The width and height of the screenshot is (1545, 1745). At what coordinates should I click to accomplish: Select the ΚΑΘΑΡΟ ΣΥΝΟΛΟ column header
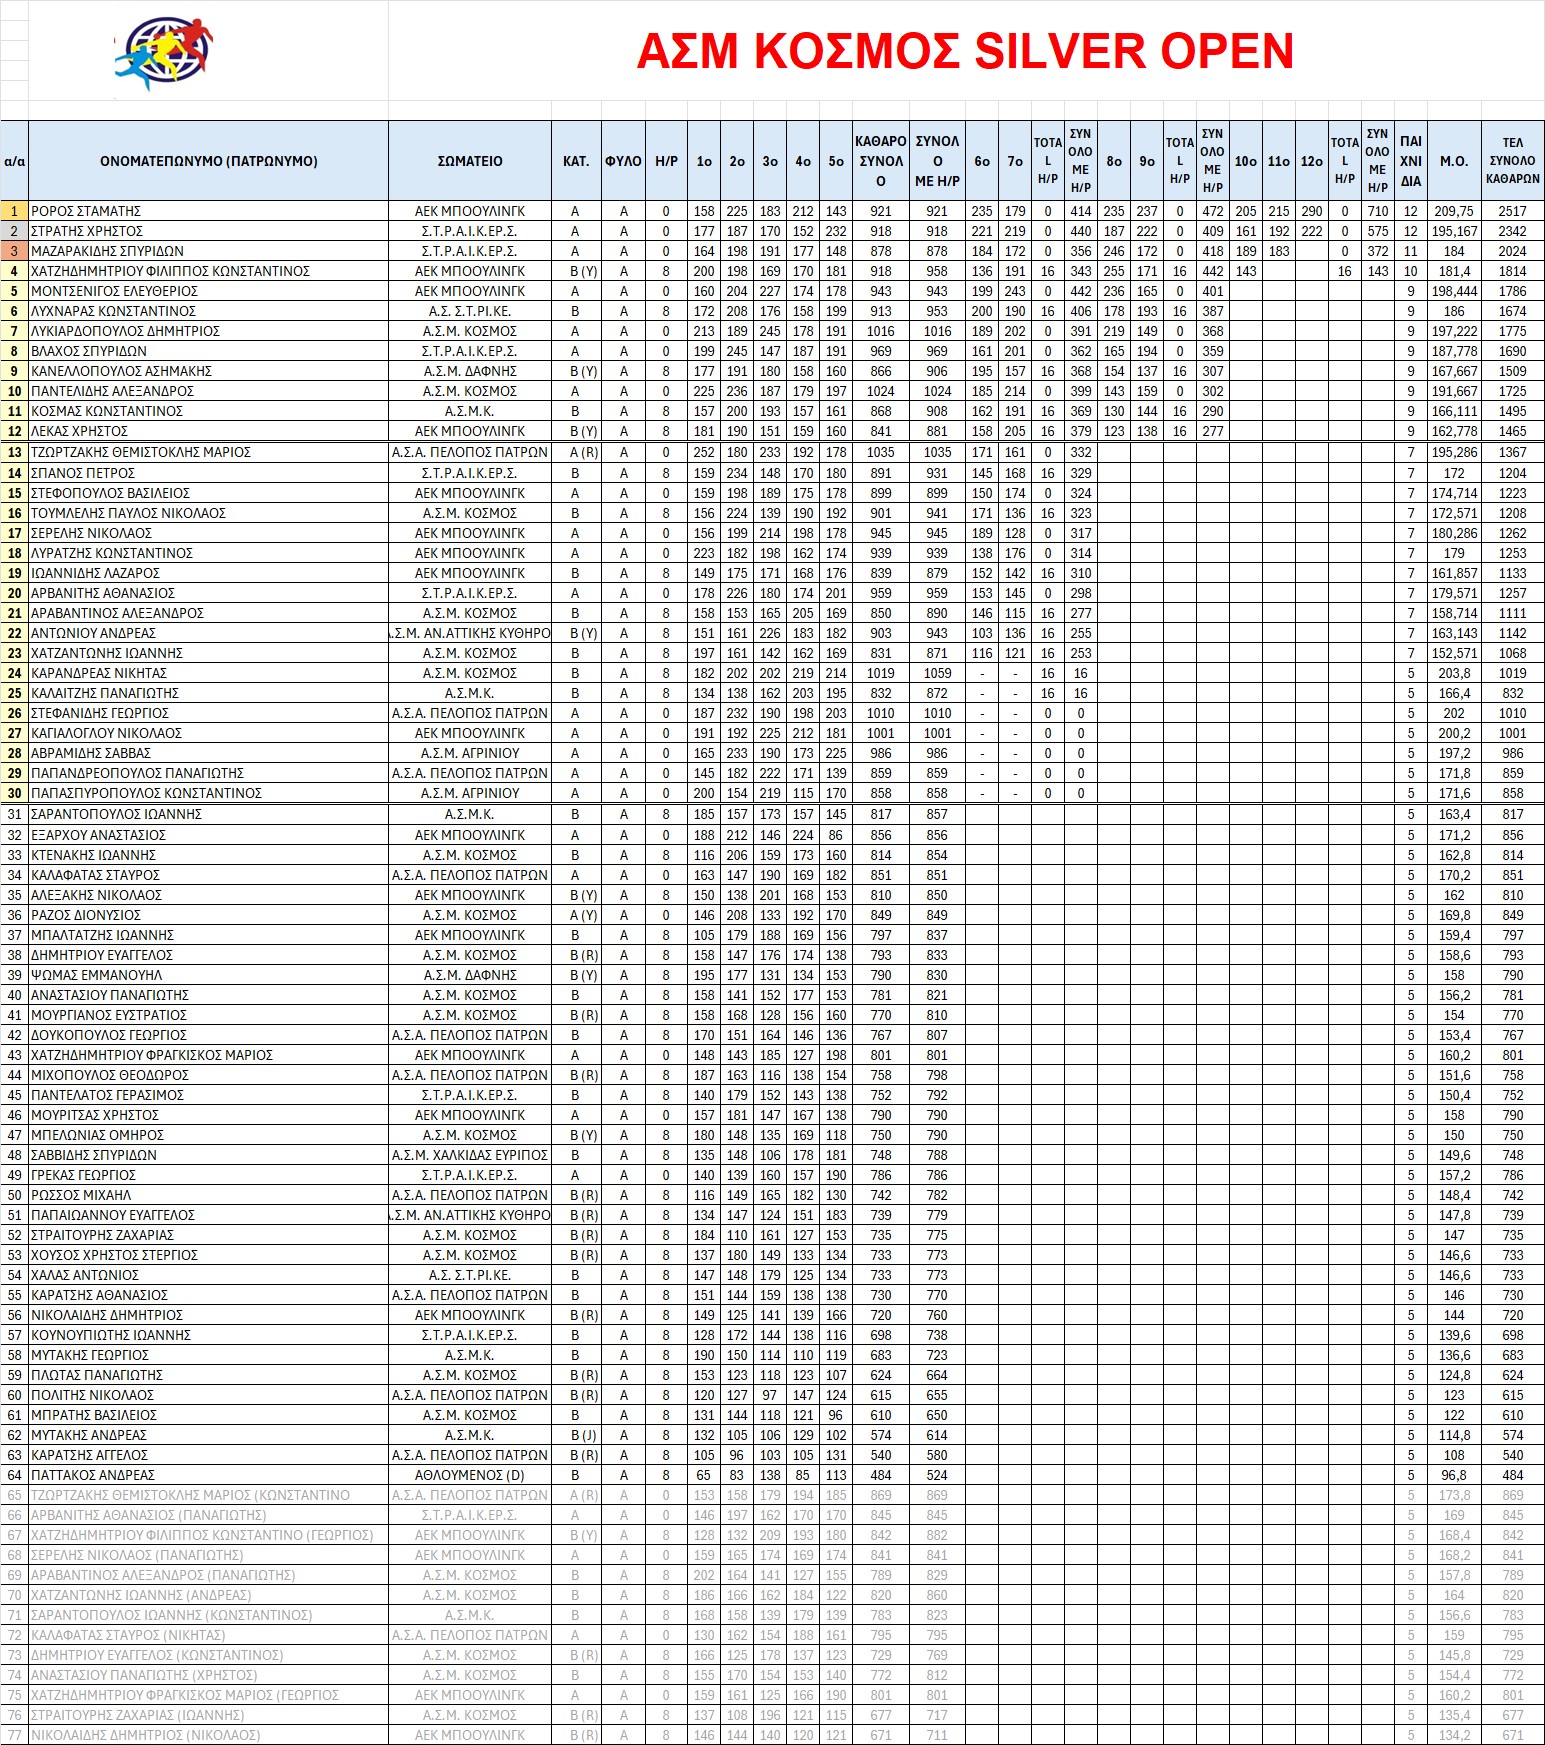click(880, 161)
